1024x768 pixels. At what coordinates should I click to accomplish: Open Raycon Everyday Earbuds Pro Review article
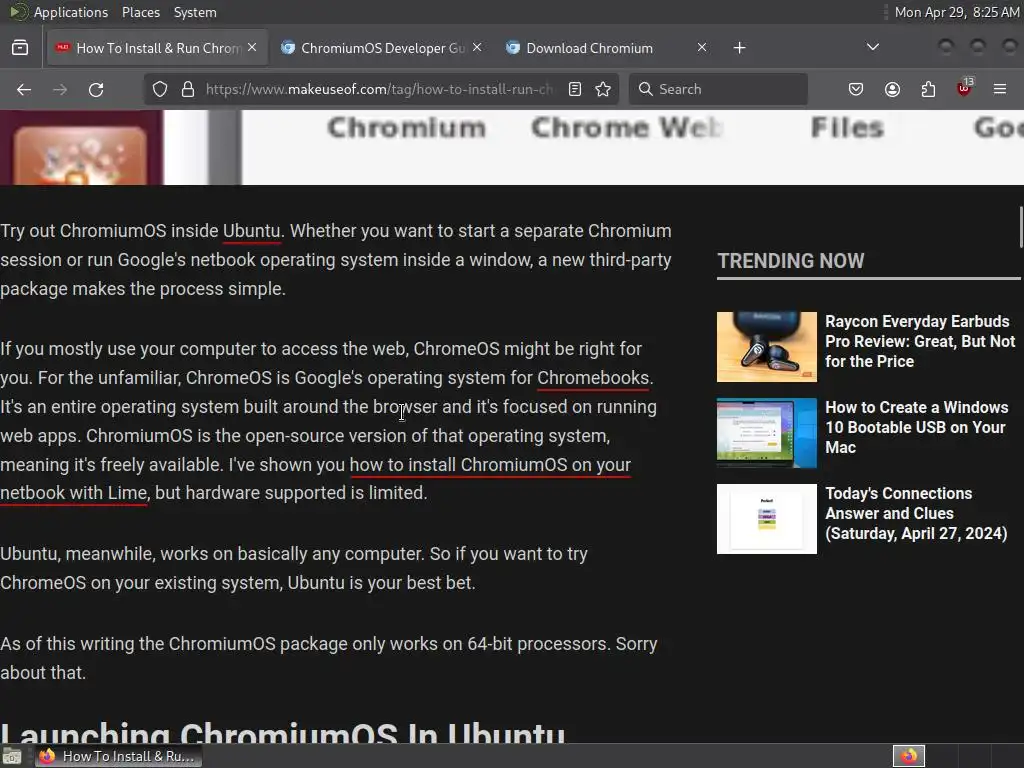coord(920,342)
